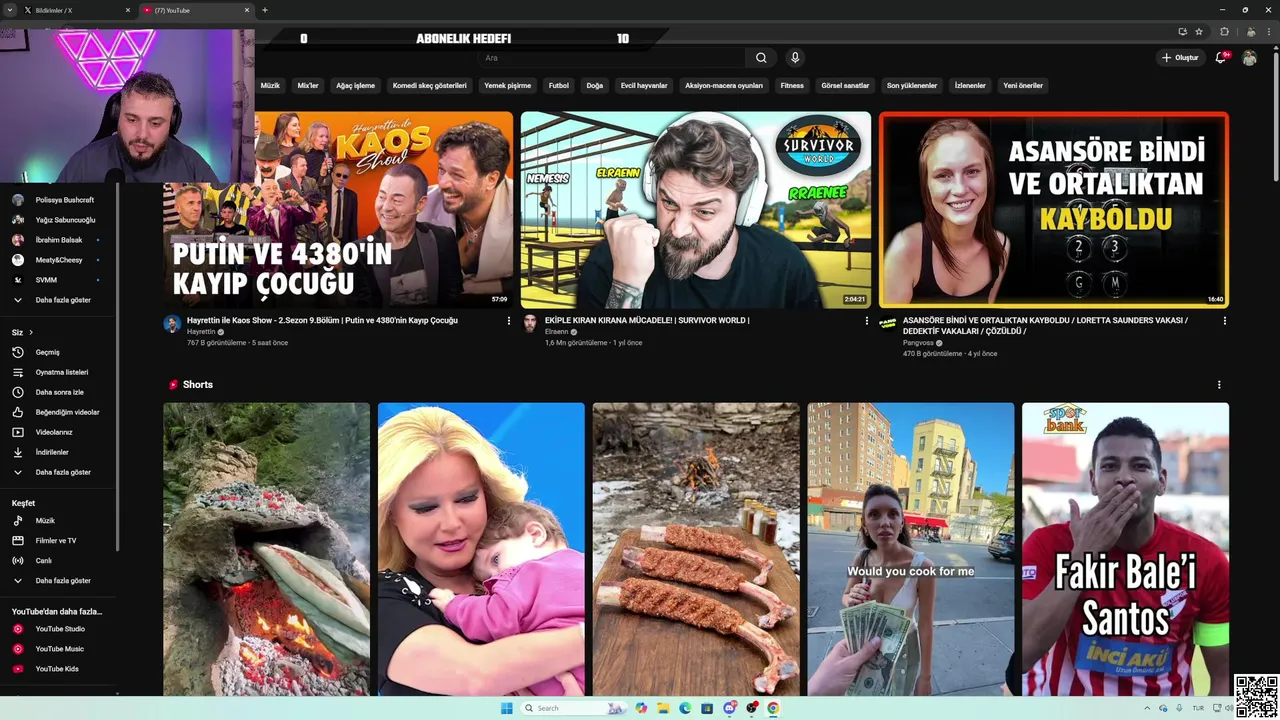1280x720 pixels.
Task: Open options menu for Asansöre Bindi video
Action: point(1225,321)
